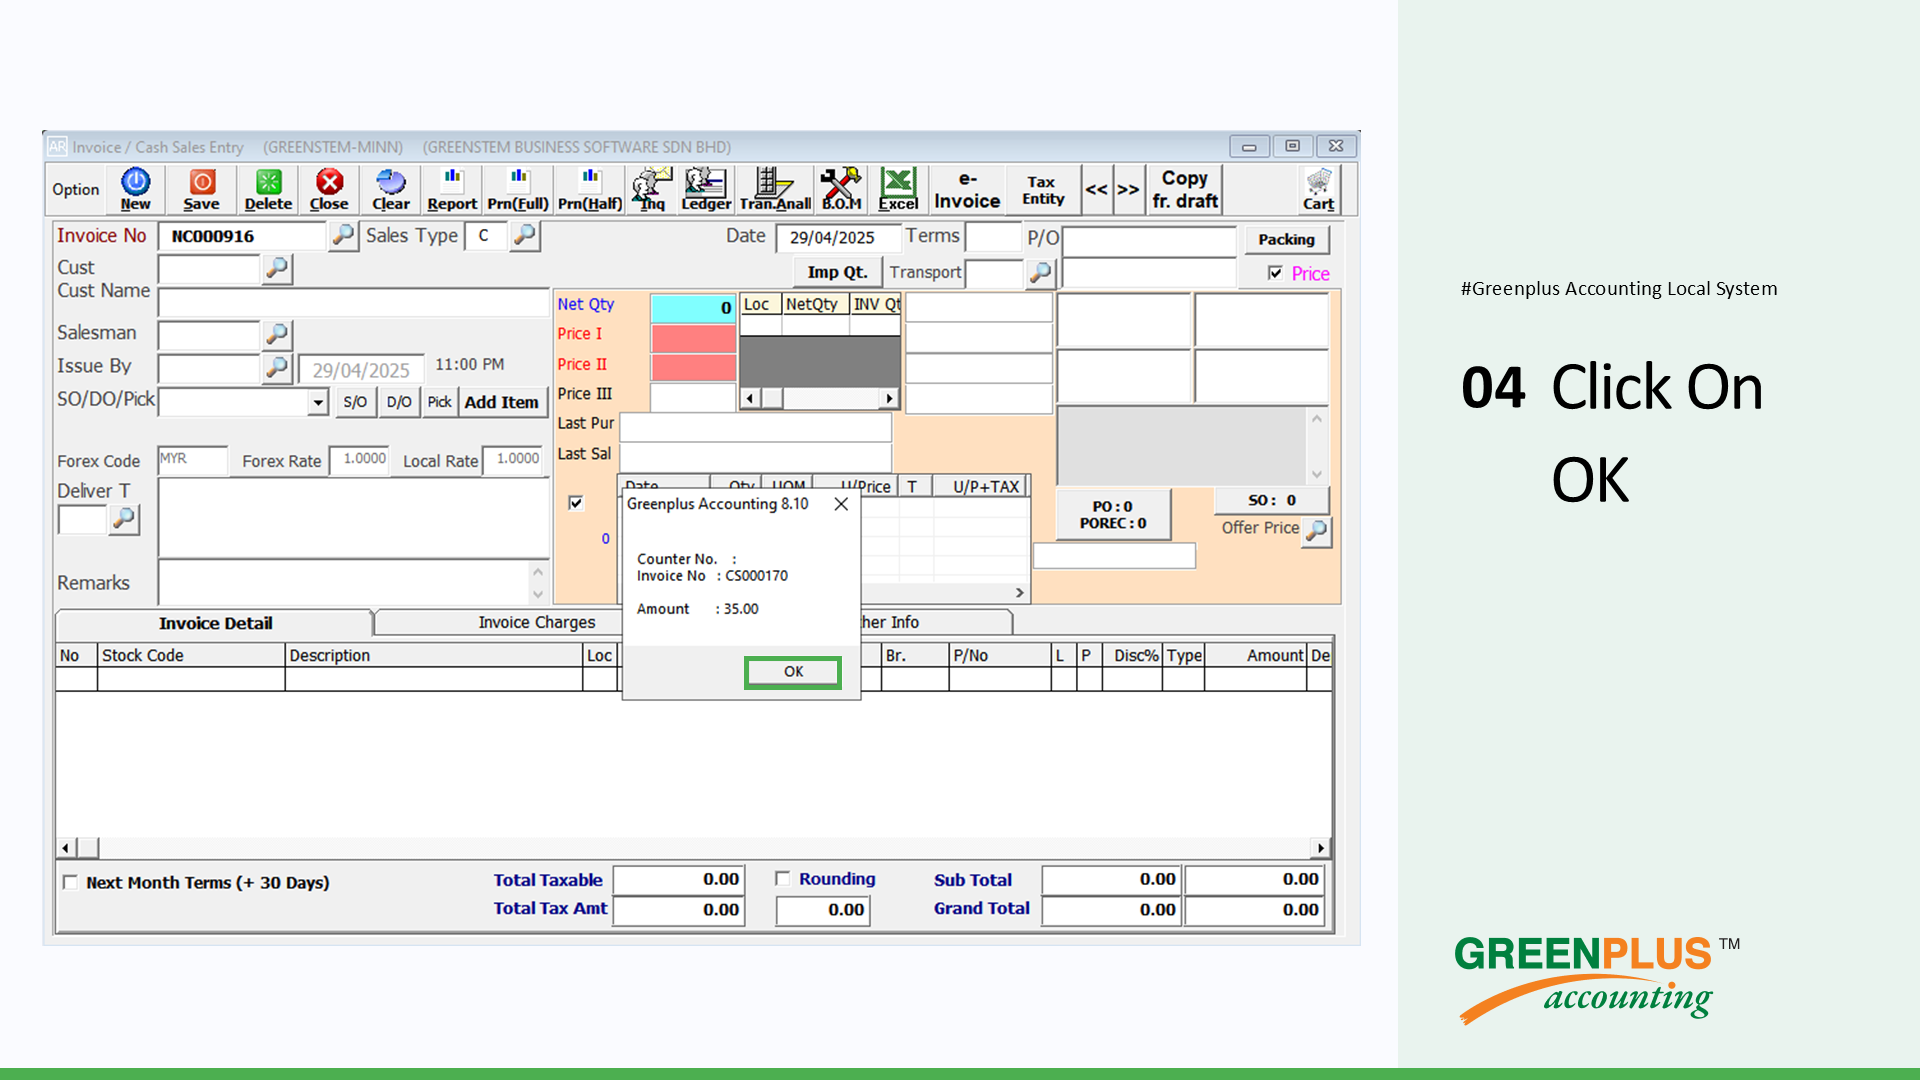Click the Date input field
This screenshot has height=1080, width=1920.
[838, 238]
